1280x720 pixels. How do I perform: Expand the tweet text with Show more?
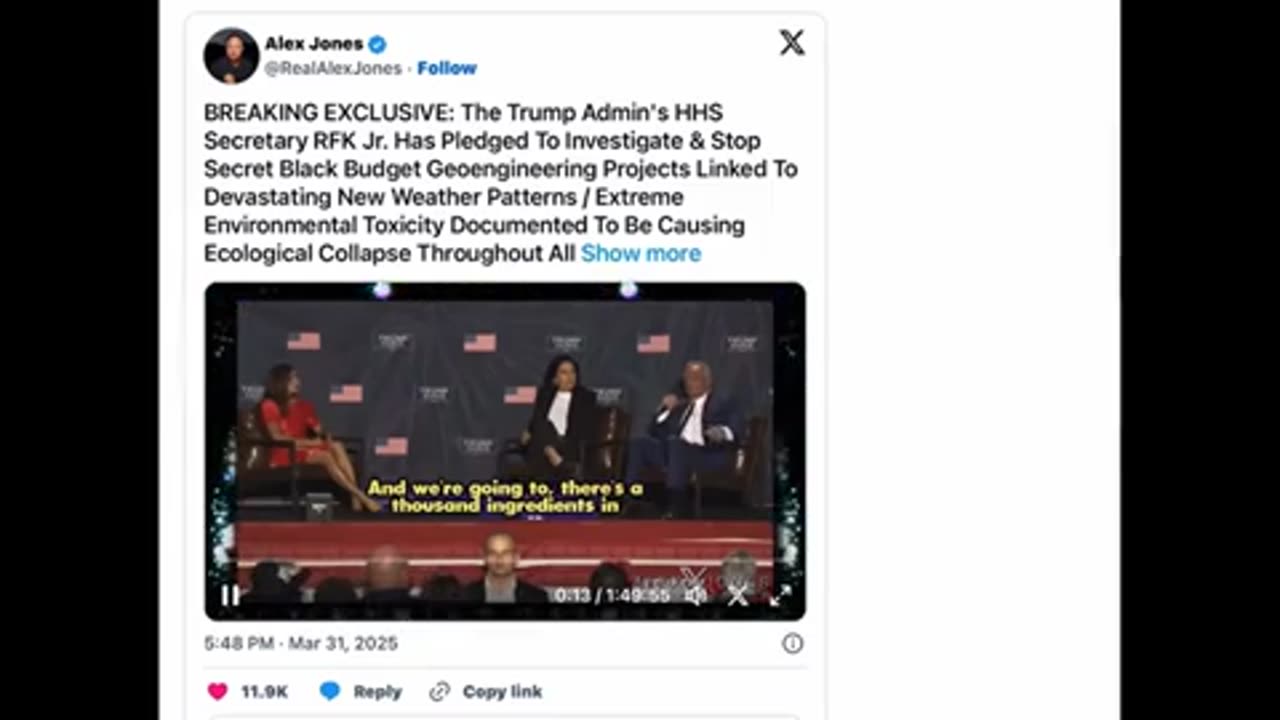[x=641, y=253]
